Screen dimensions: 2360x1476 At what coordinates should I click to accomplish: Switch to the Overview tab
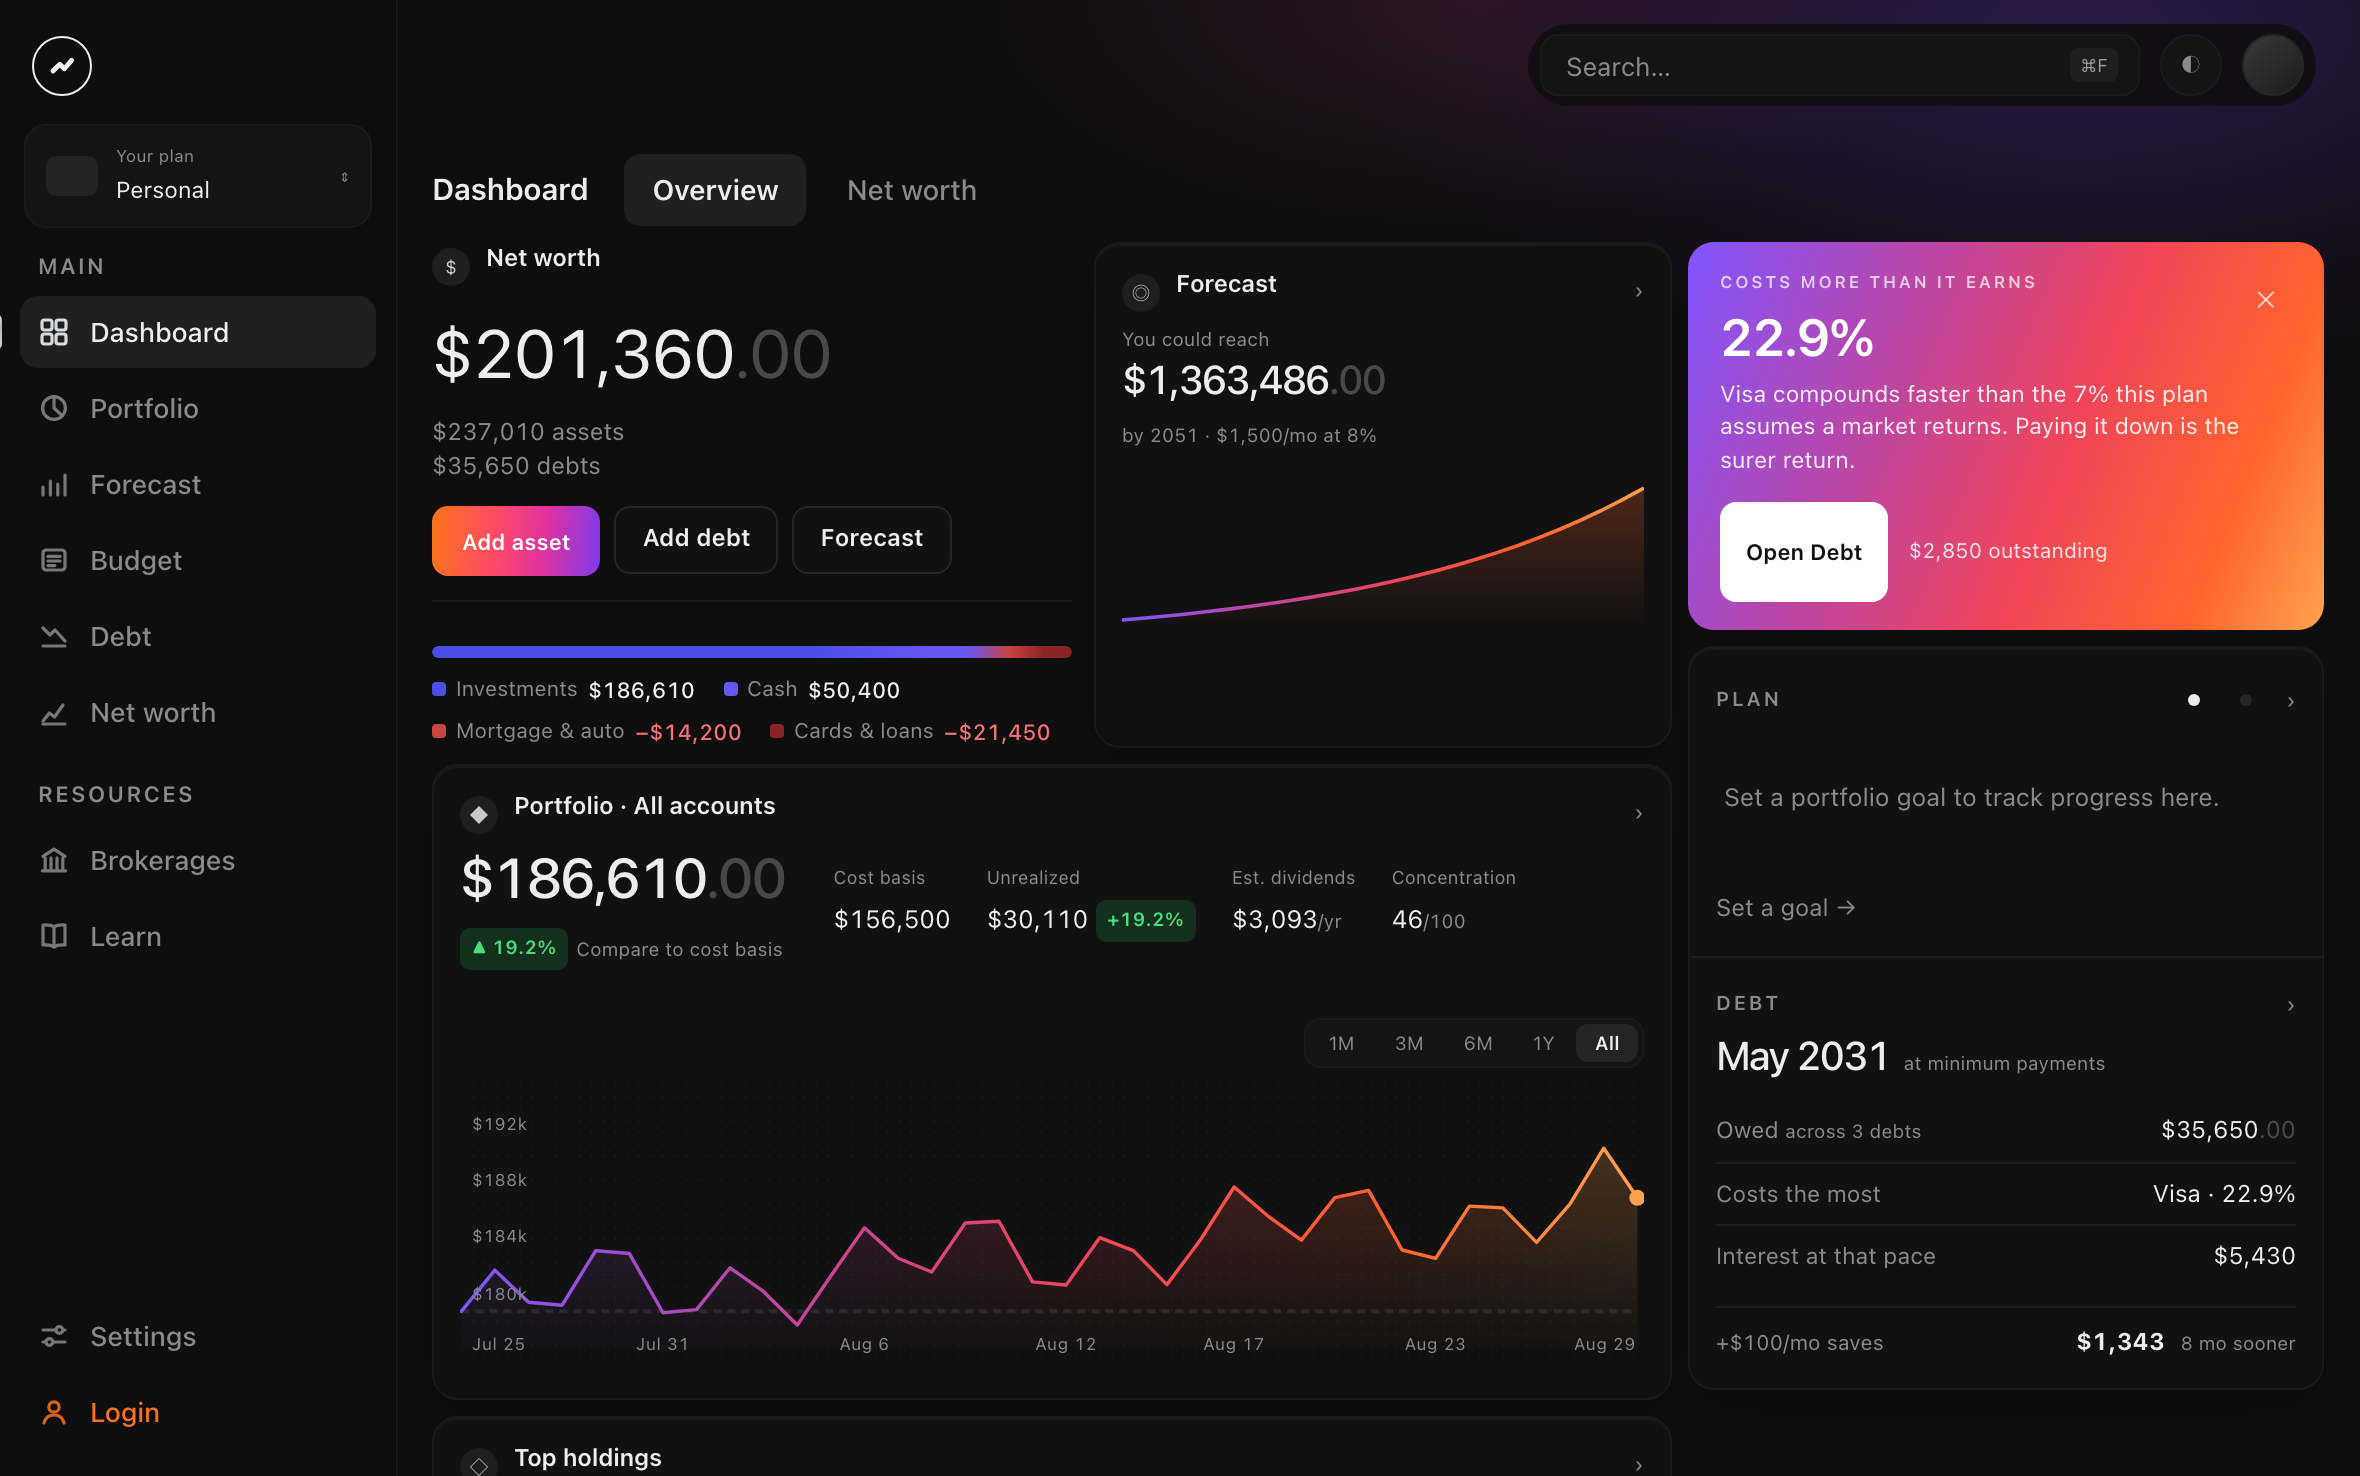(x=715, y=190)
